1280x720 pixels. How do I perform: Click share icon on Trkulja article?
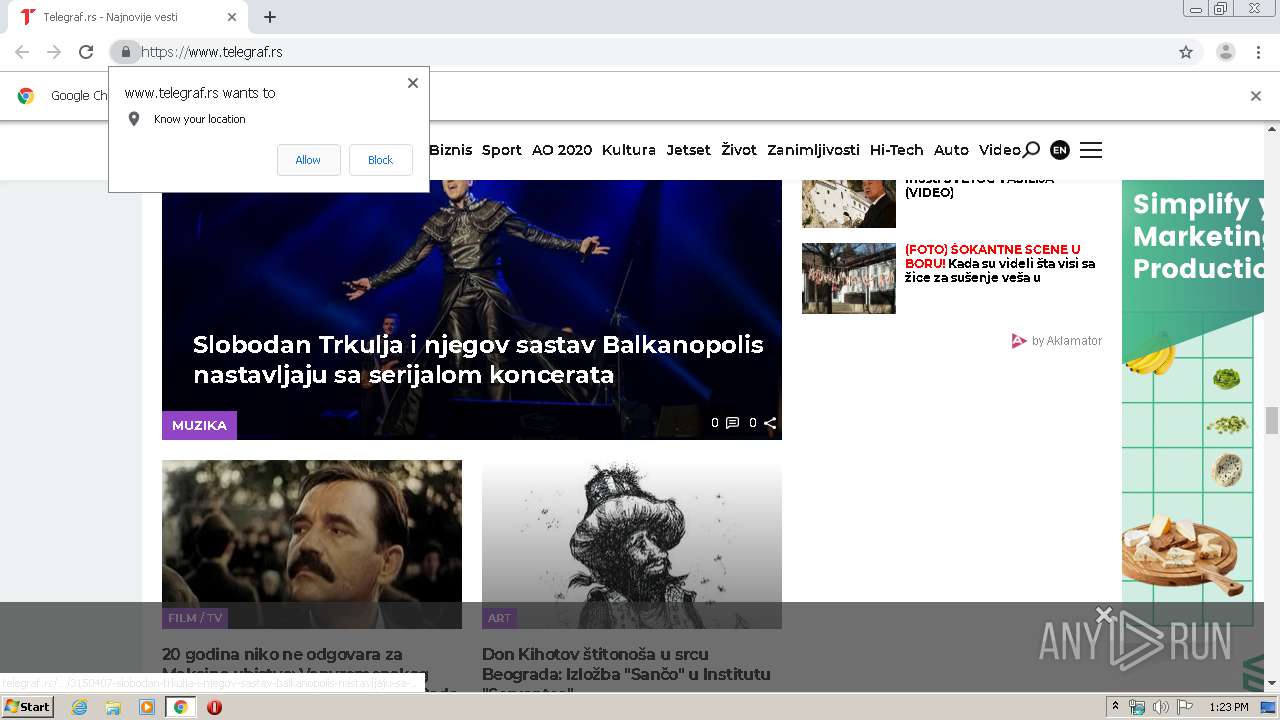click(770, 423)
